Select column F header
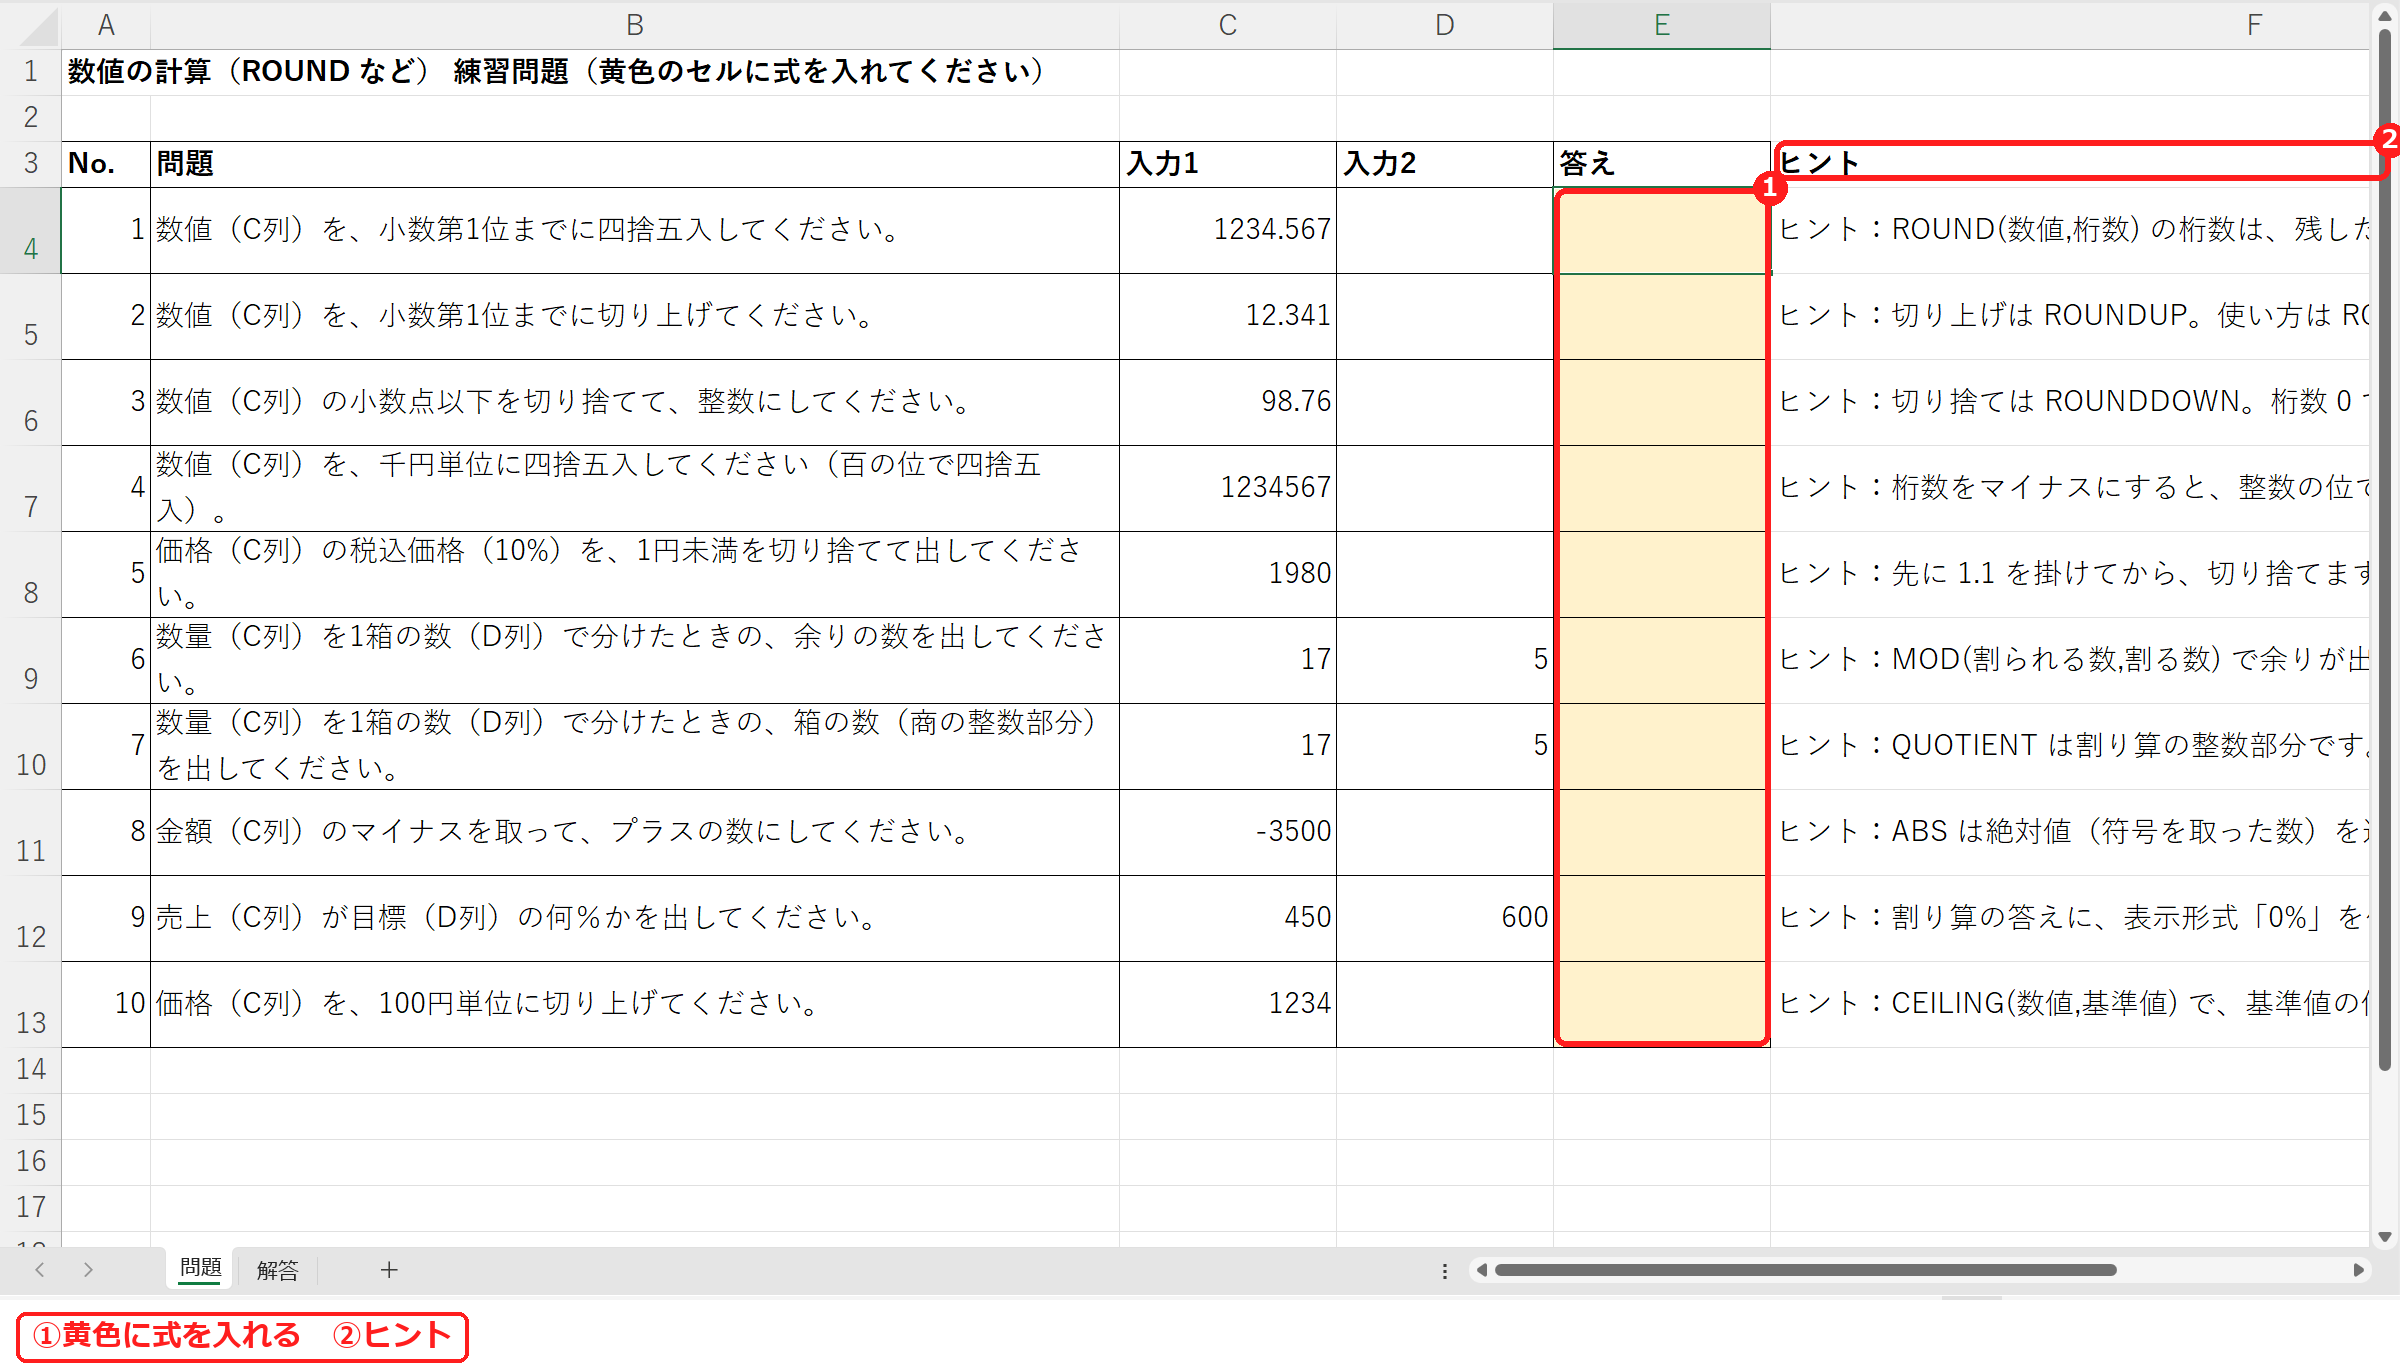Screen dimensions: 2400x1370 tap(2070, 25)
